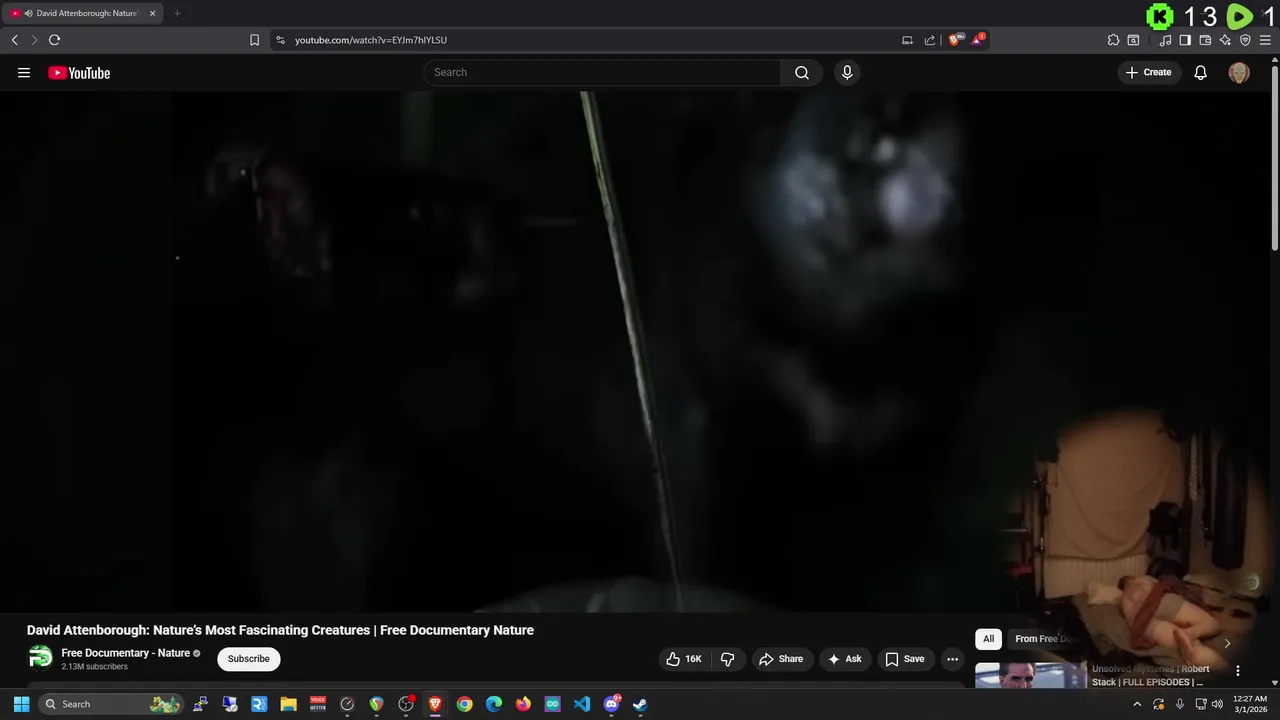Start voice search with the microphone icon
Screen dimensions: 1280x720
[x=847, y=72]
